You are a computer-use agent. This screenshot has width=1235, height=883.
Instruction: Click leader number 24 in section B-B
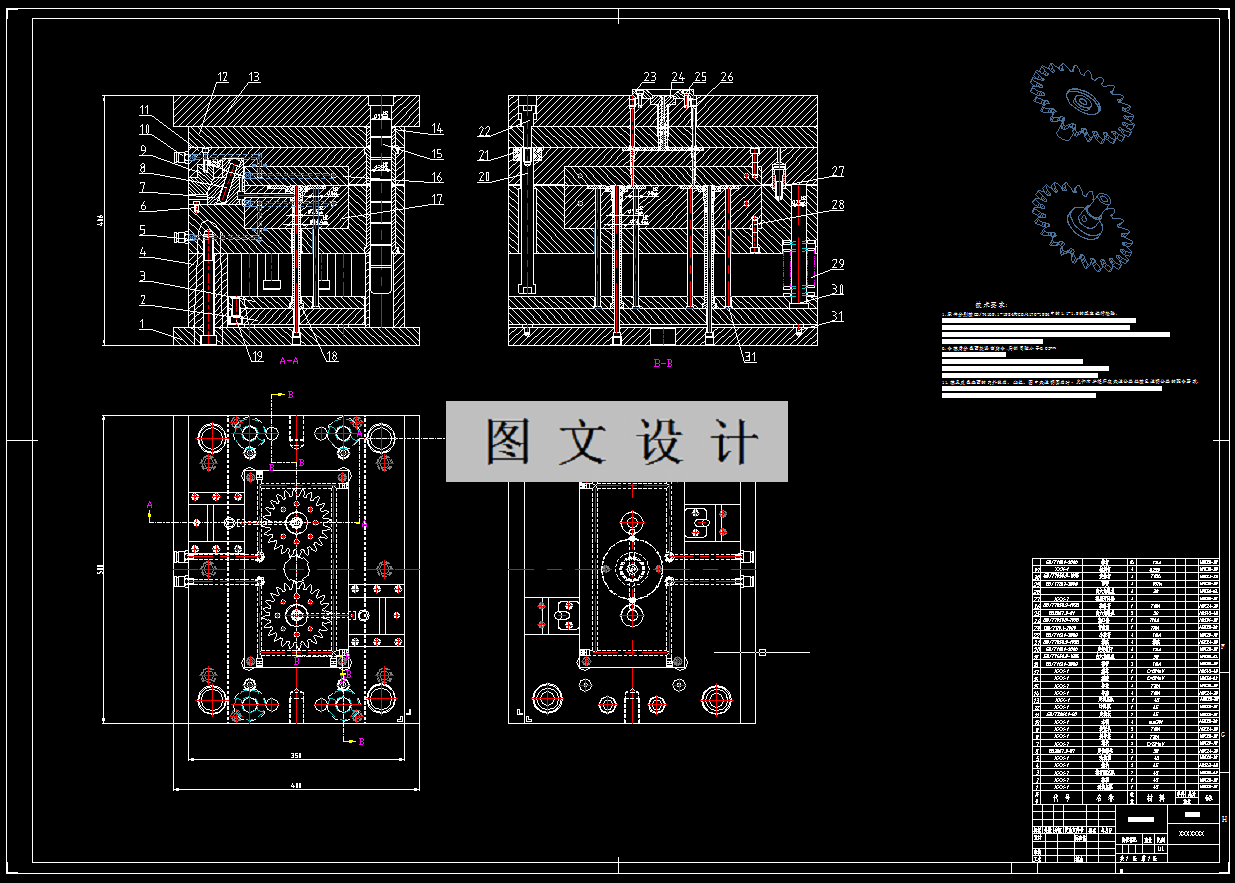[x=678, y=77]
